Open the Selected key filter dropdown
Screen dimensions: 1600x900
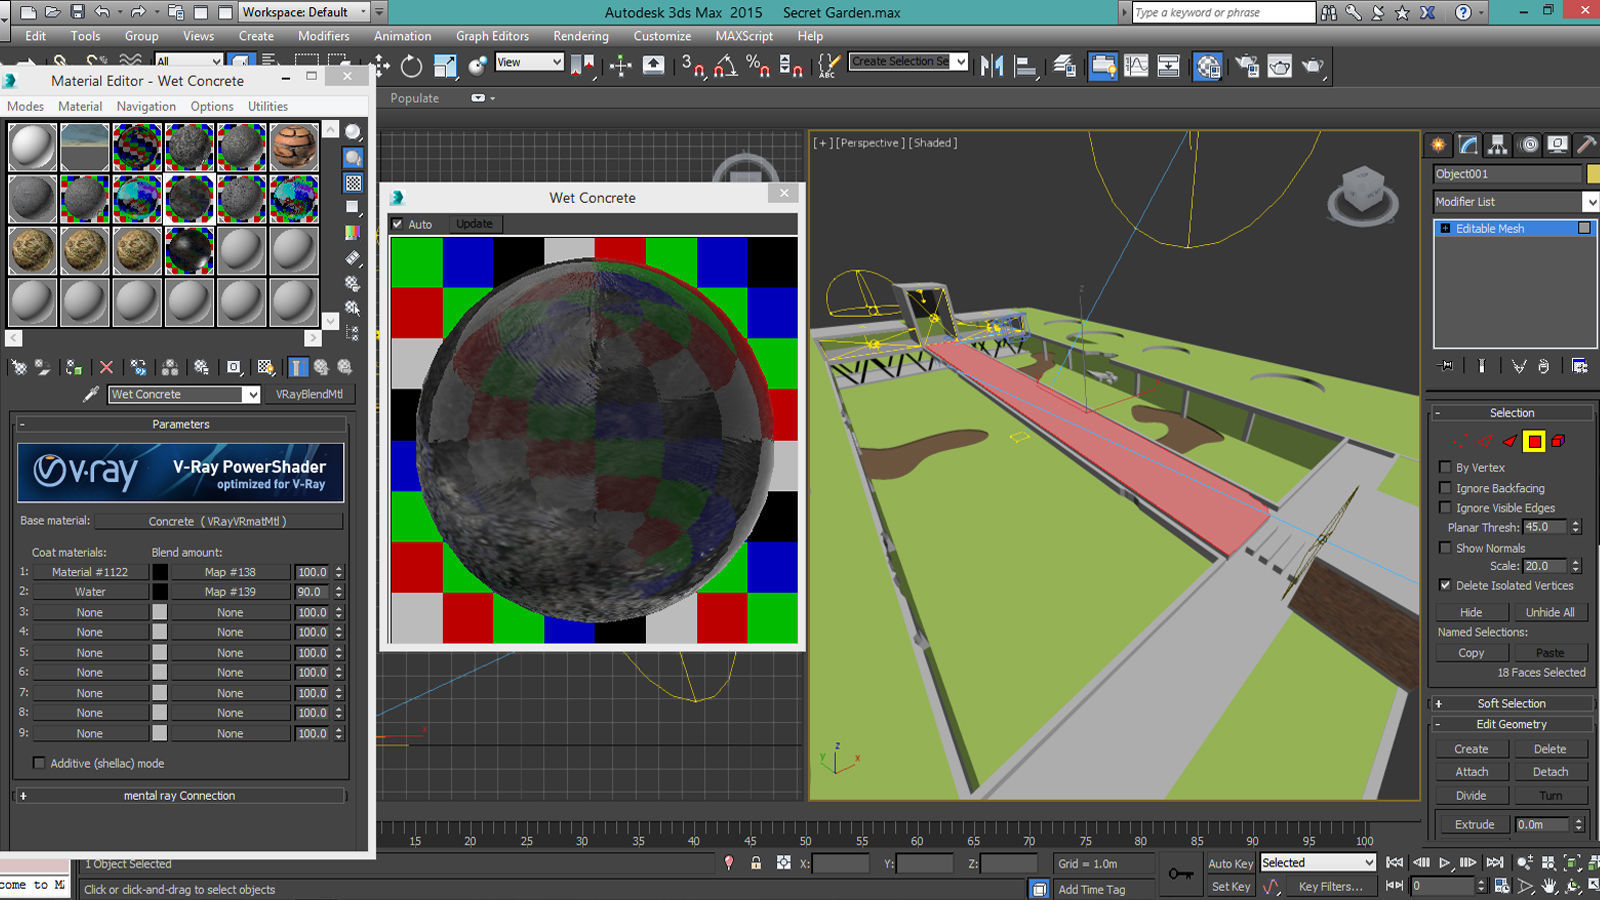[1318, 863]
